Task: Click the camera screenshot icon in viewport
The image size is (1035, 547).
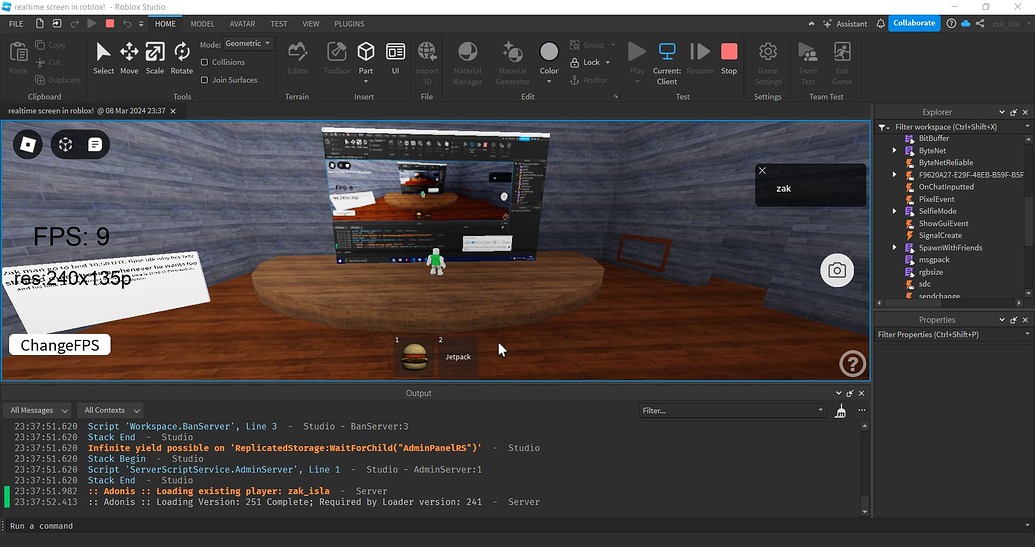Action: tap(837, 270)
